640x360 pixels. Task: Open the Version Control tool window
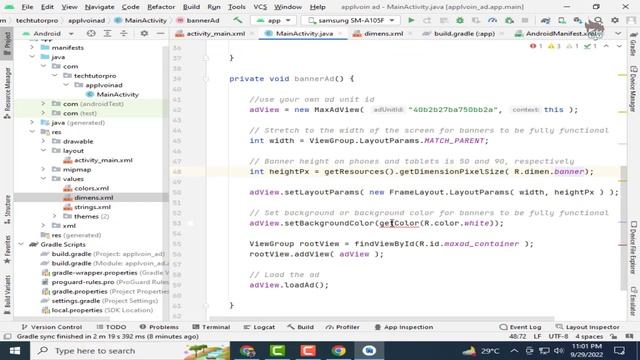pos(52,327)
